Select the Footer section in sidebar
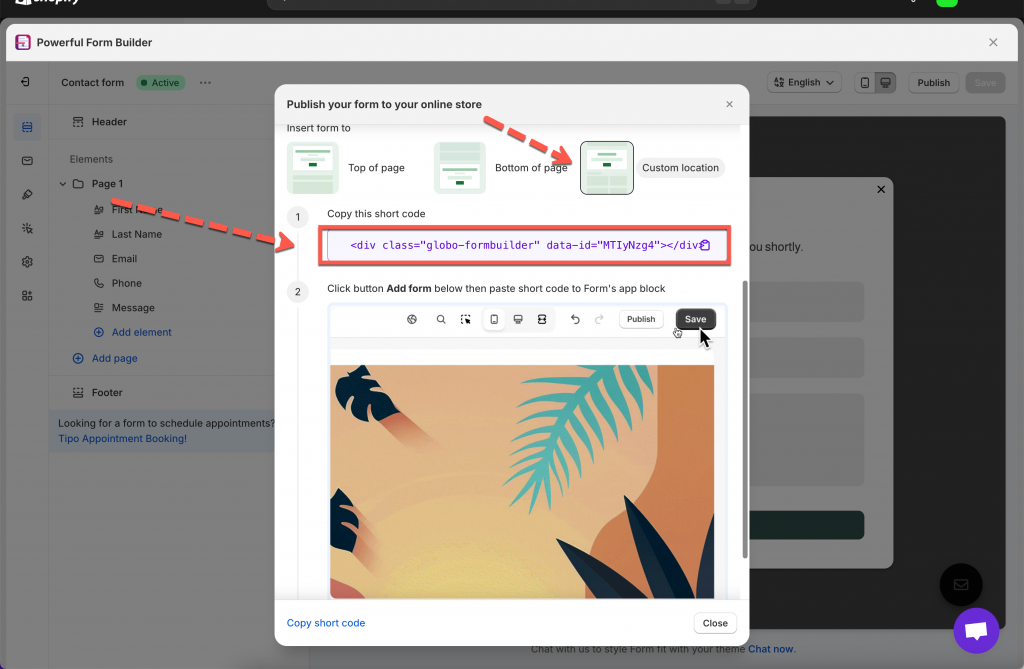This screenshot has width=1024, height=669. 106,393
